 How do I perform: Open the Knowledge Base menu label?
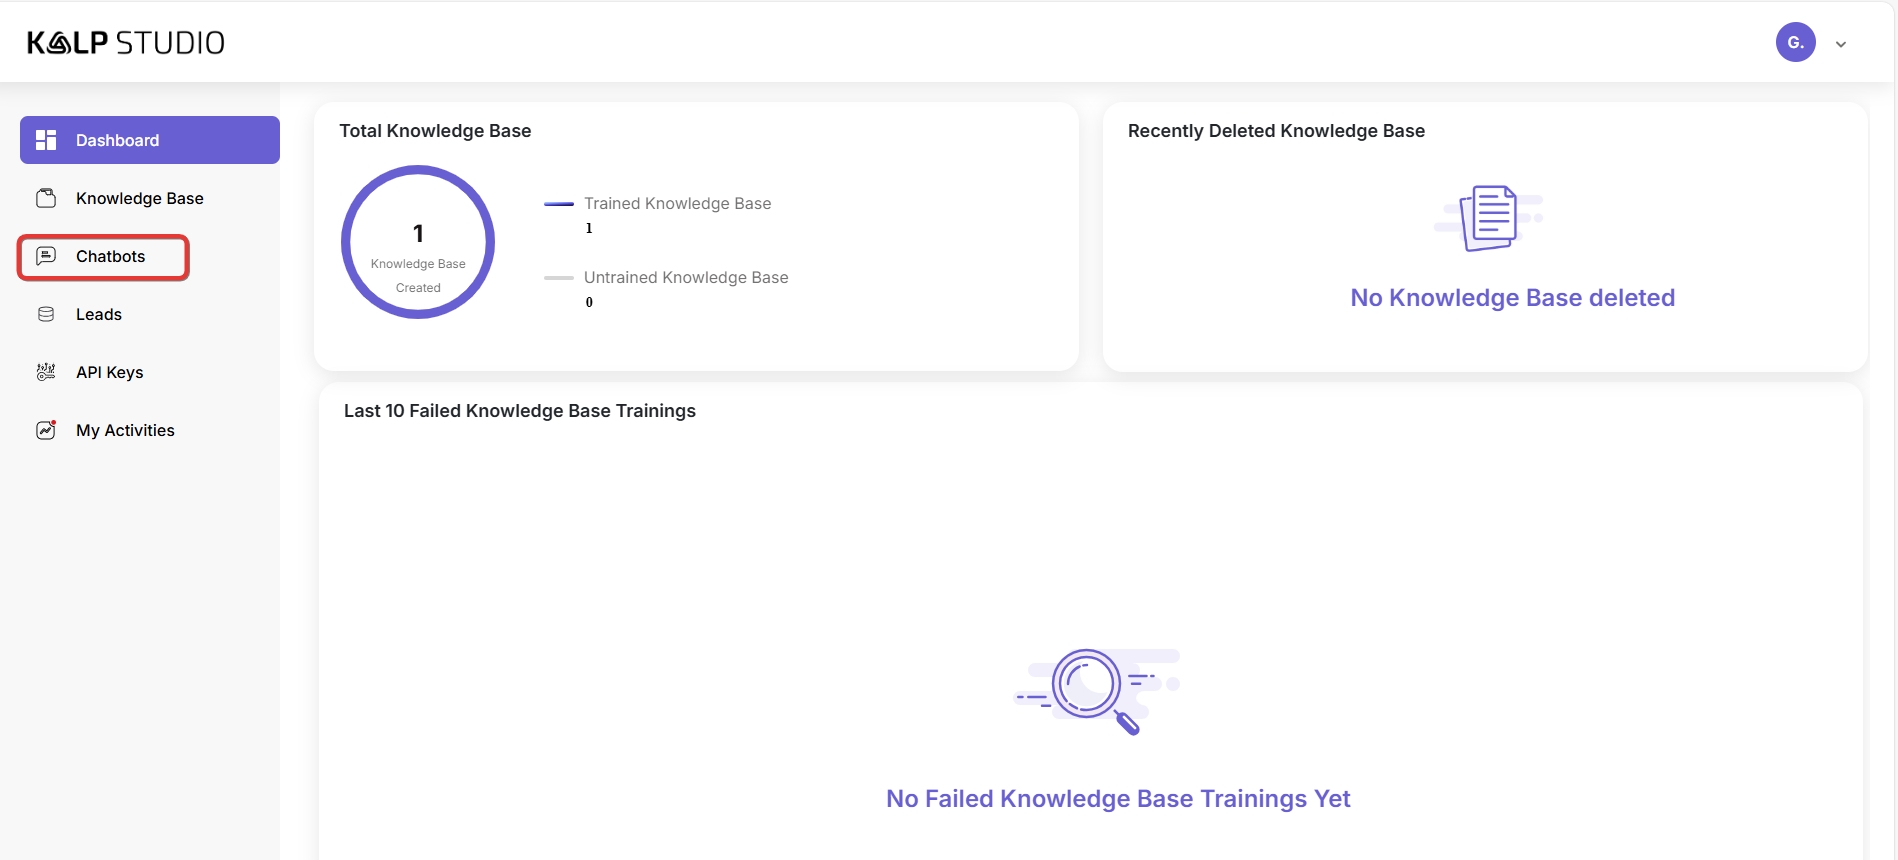pos(140,198)
